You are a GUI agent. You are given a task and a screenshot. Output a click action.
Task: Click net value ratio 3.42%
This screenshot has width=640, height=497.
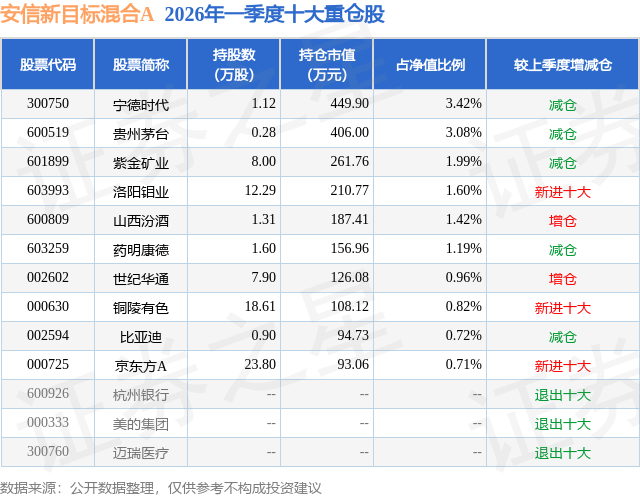point(463,103)
